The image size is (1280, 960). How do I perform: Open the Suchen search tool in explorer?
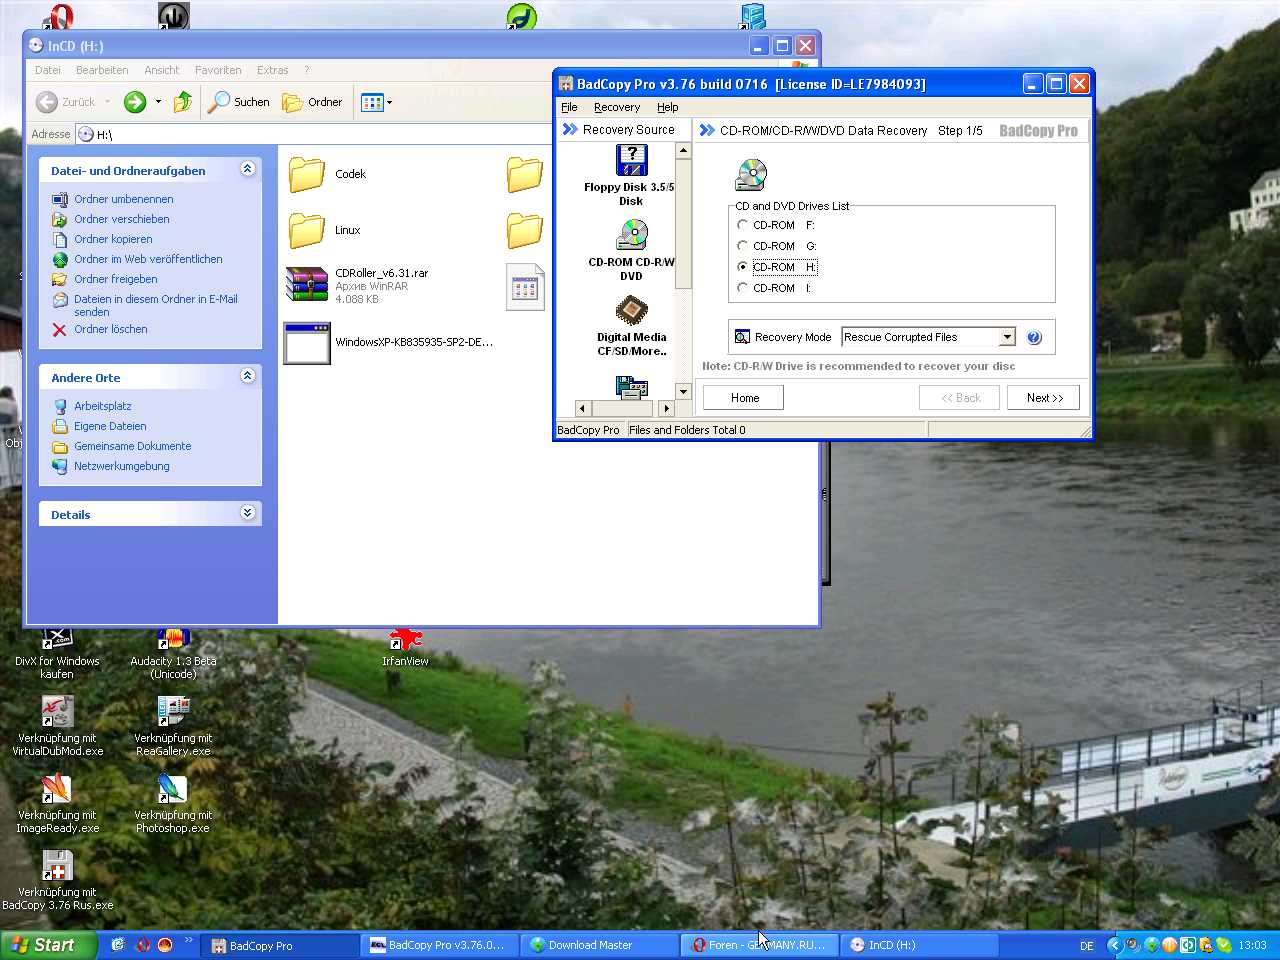(239, 102)
